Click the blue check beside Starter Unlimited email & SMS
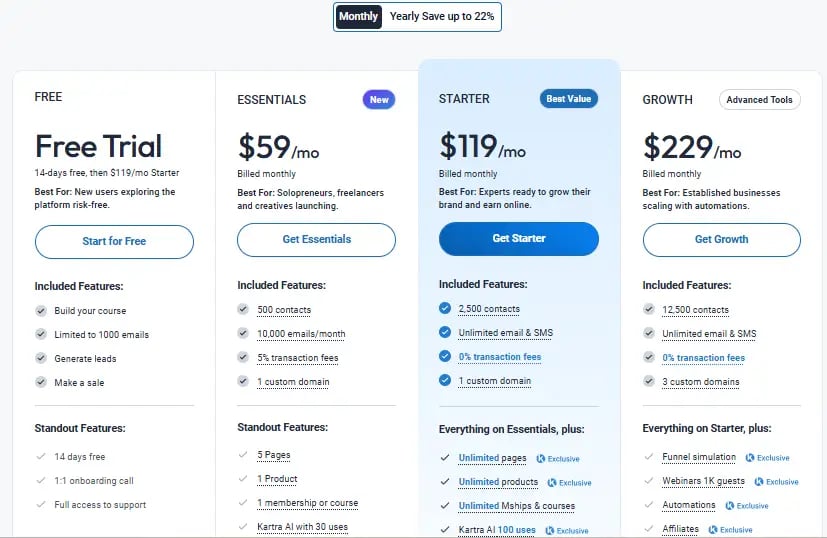This screenshot has width=827, height=538. click(445, 332)
